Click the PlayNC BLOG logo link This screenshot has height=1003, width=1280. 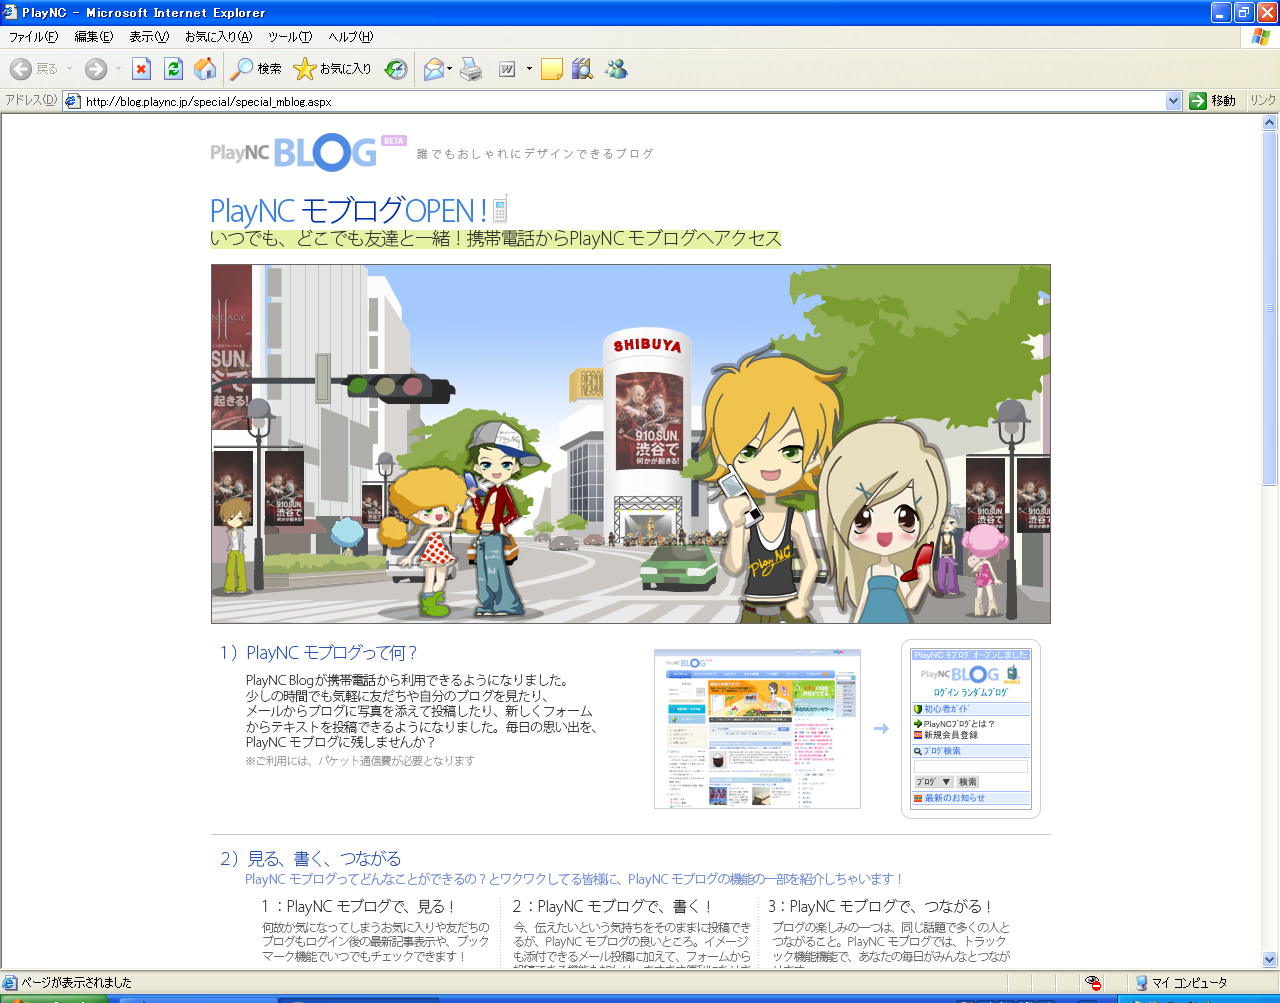point(294,152)
